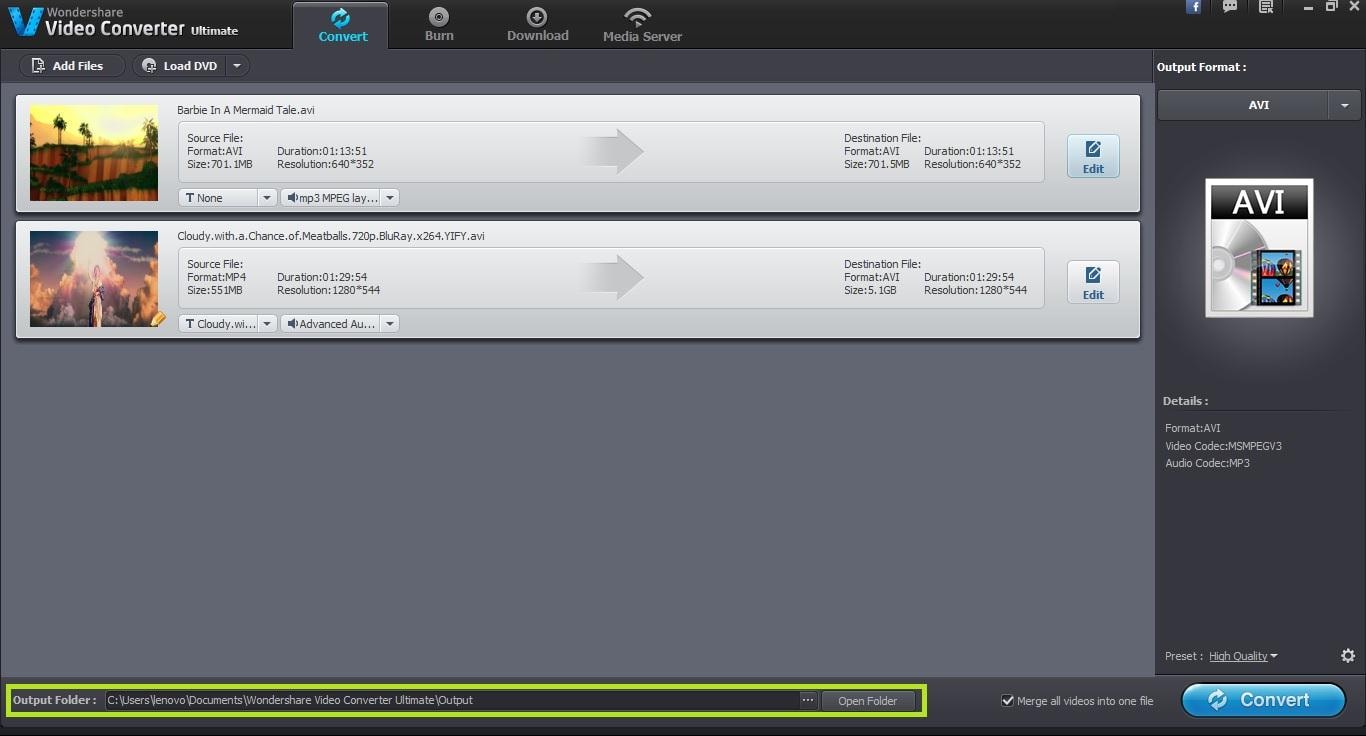Select the Barbie In A Mermaid Tale thumbnail
This screenshot has height=736, width=1366.
click(x=94, y=153)
